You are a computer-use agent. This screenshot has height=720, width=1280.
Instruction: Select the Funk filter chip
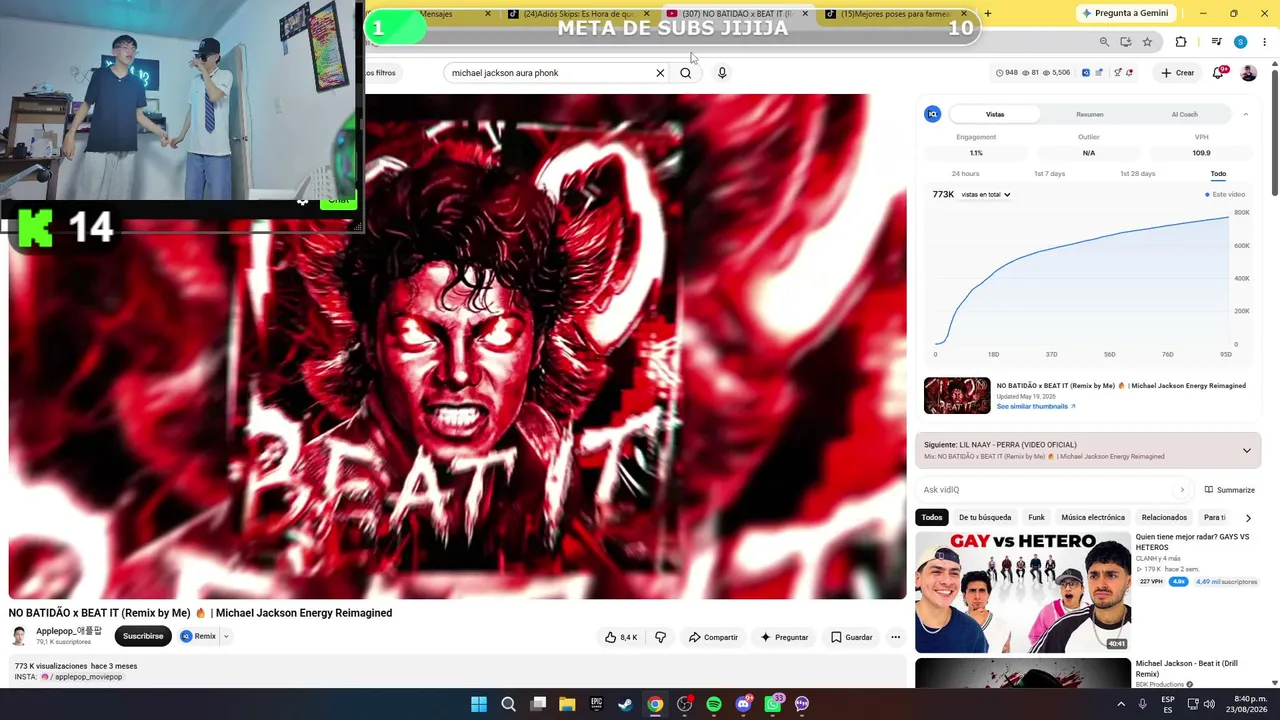tap(1036, 518)
